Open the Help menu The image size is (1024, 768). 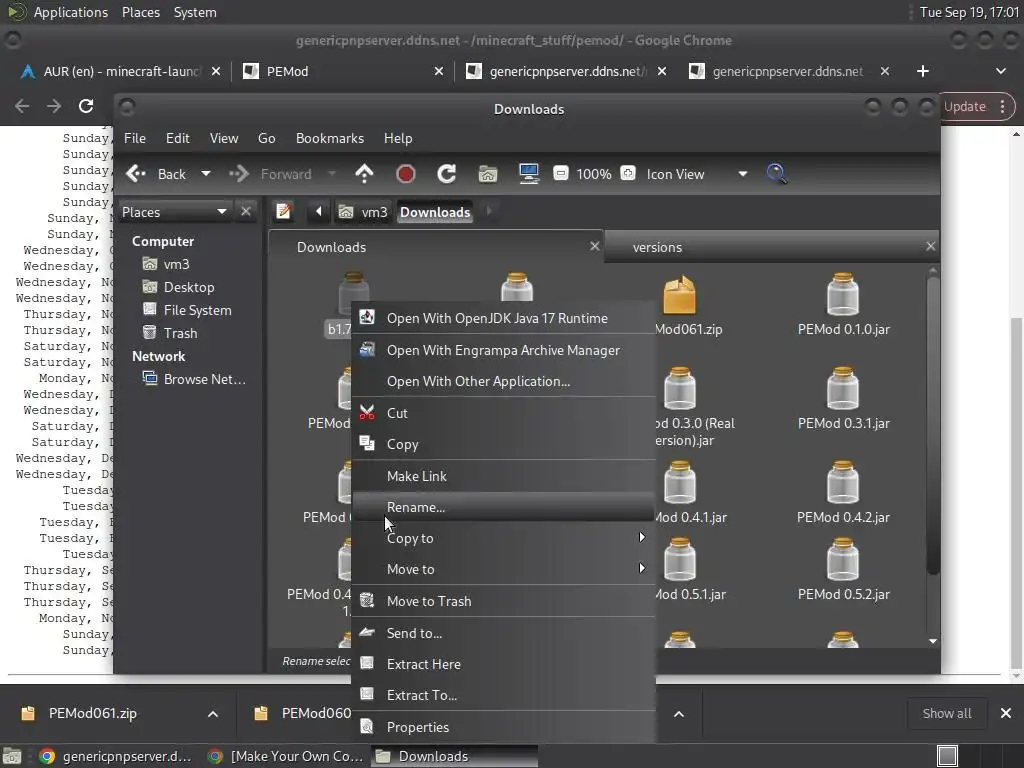pos(398,138)
